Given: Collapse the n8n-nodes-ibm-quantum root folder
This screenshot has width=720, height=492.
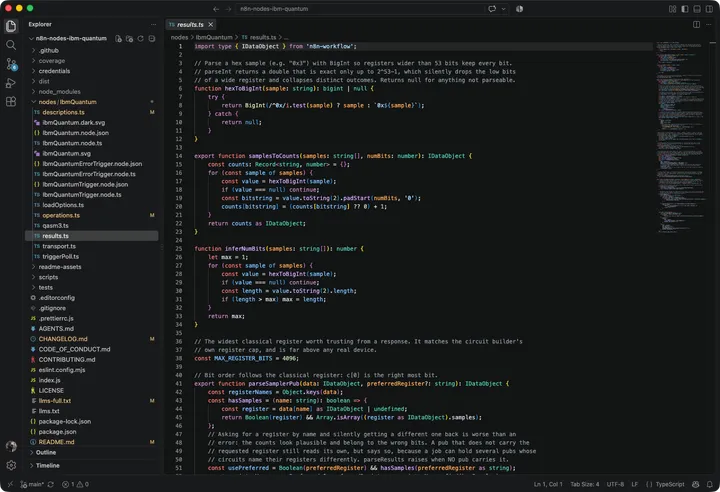Looking at the screenshot, I should tap(69, 39).
